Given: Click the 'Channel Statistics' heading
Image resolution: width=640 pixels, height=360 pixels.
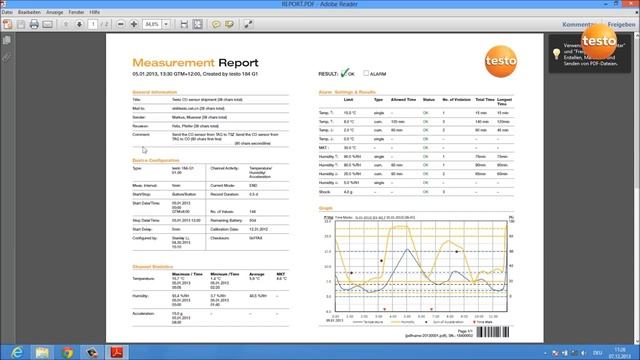Looking at the screenshot, I should [153, 267].
